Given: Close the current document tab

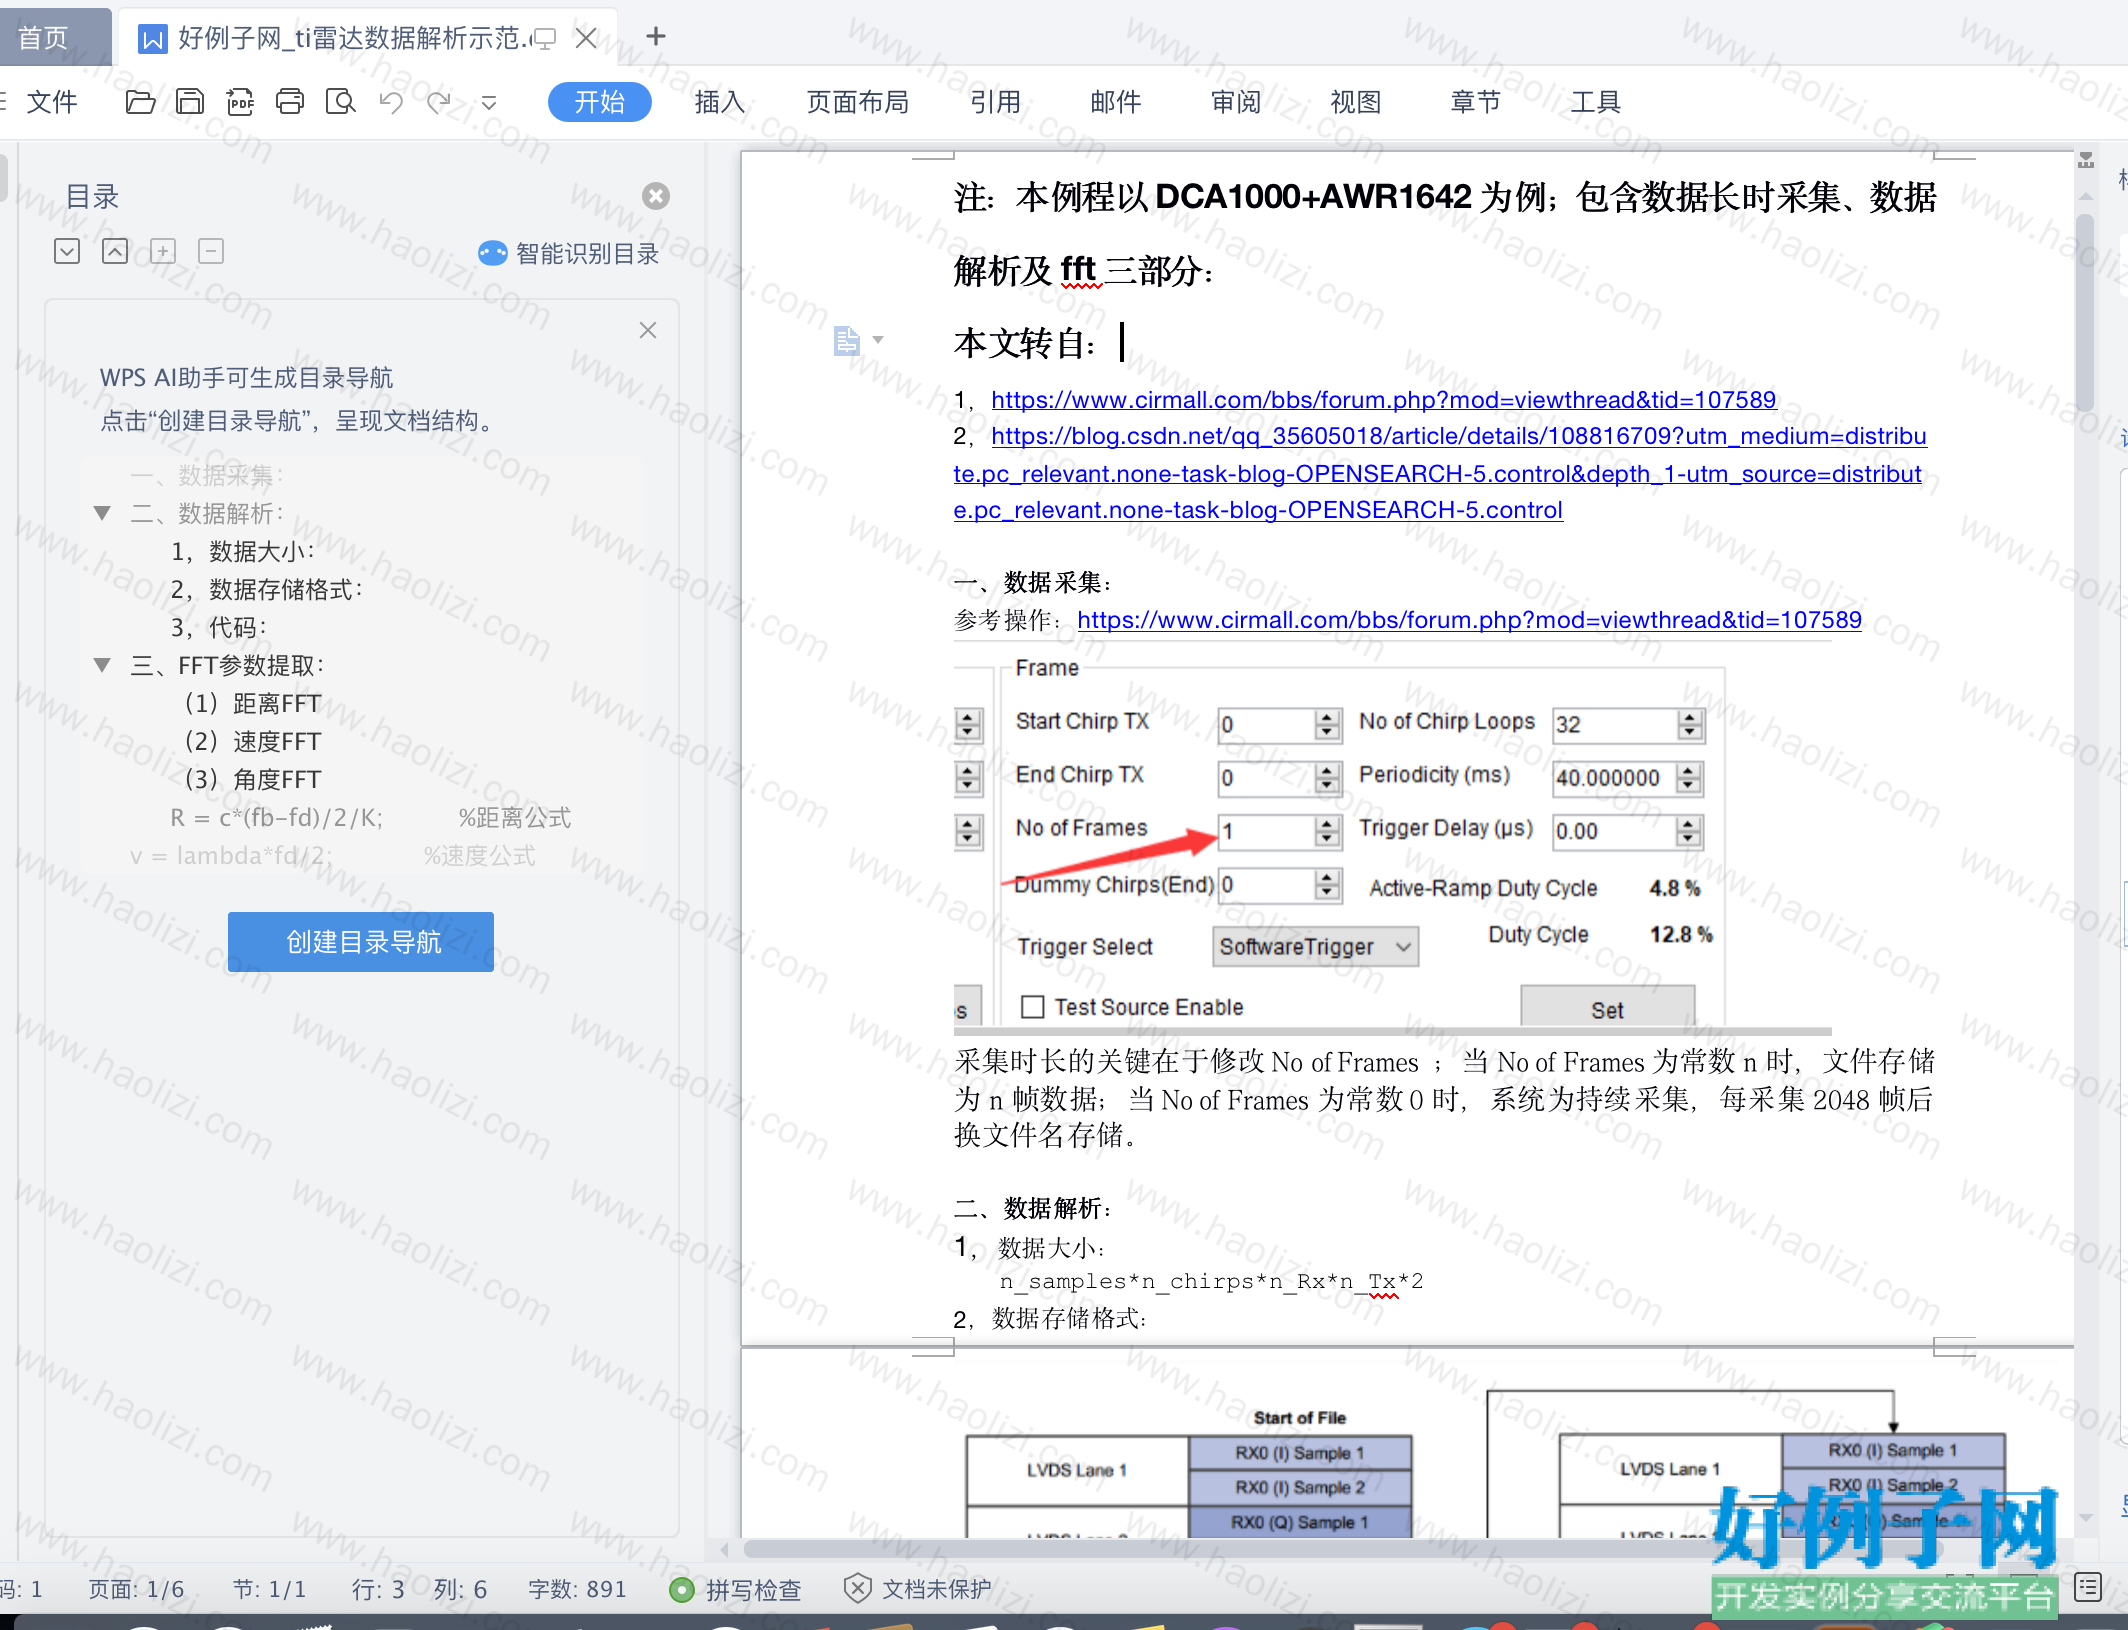Looking at the screenshot, I should pyautogui.click(x=586, y=38).
